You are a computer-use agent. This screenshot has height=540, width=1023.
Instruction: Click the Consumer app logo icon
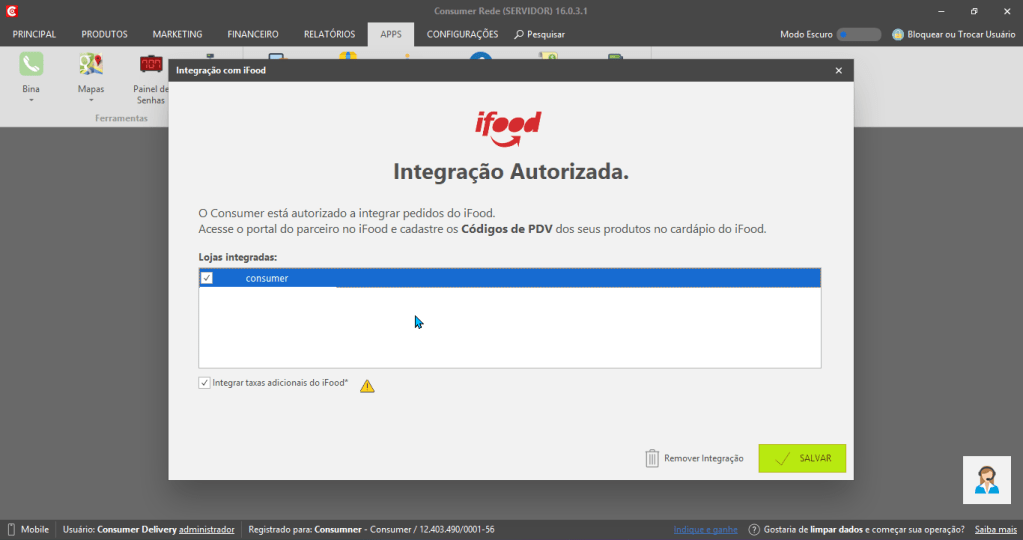coord(11,11)
